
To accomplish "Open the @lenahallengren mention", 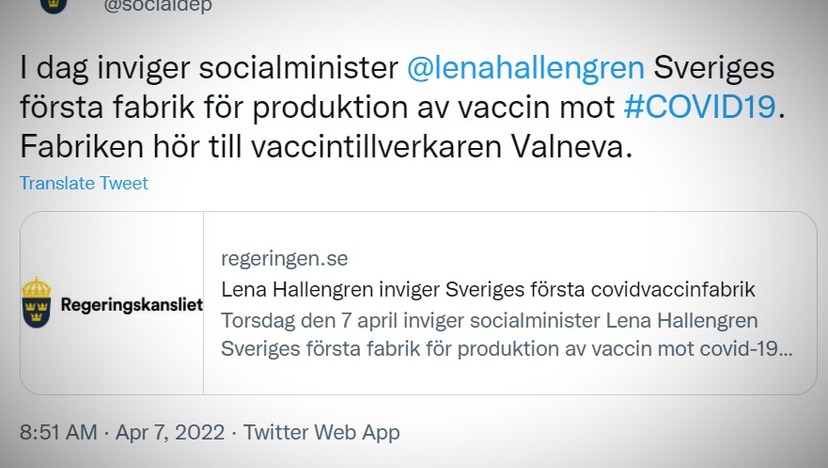I will coord(525,68).
